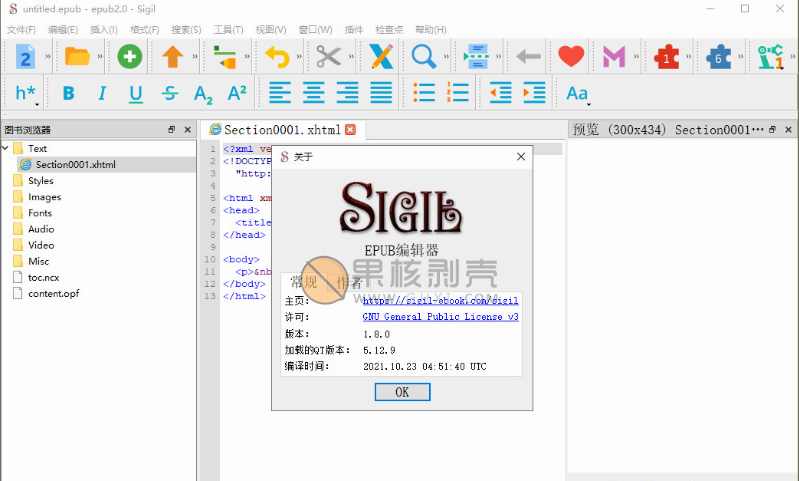This screenshot has width=799, height=481.
Task: Open the 帮助(H) menu
Action: [431, 30]
